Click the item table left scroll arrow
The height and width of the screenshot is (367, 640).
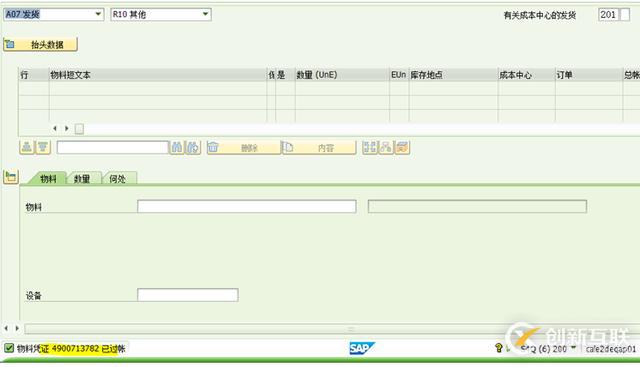(55, 129)
